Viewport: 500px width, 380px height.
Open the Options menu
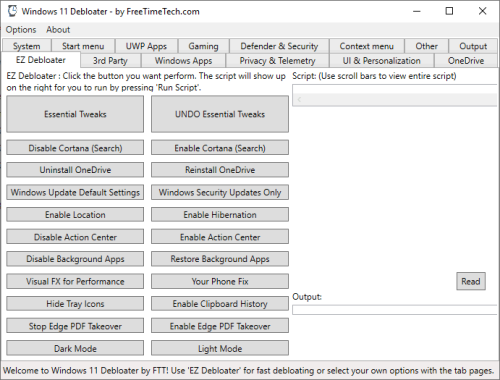pyautogui.click(x=21, y=30)
